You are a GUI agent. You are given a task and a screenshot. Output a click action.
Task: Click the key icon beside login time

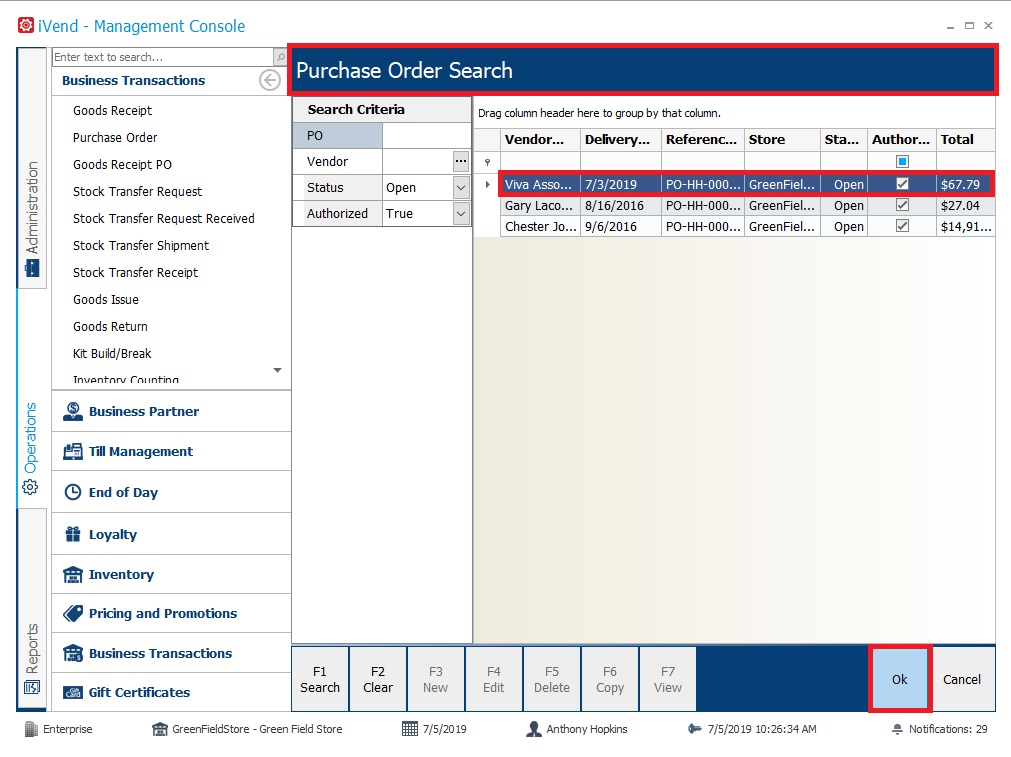click(x=694, y=729)
